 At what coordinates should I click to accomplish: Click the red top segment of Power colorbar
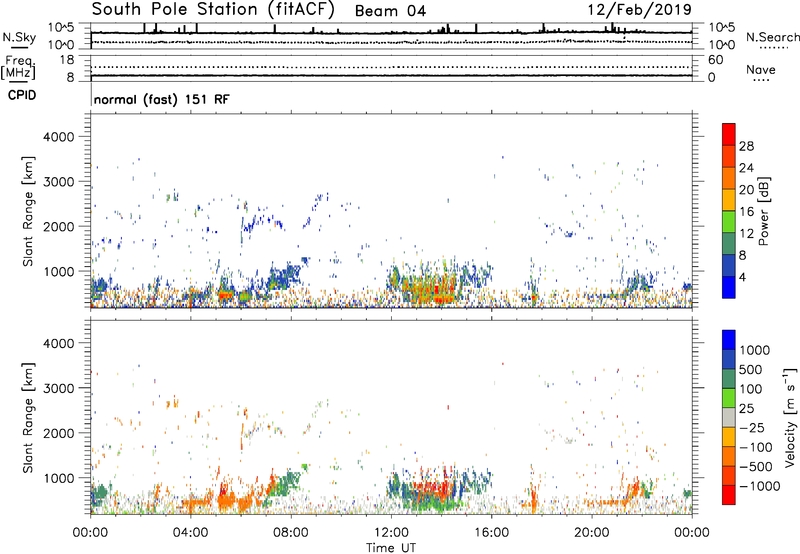729,134
